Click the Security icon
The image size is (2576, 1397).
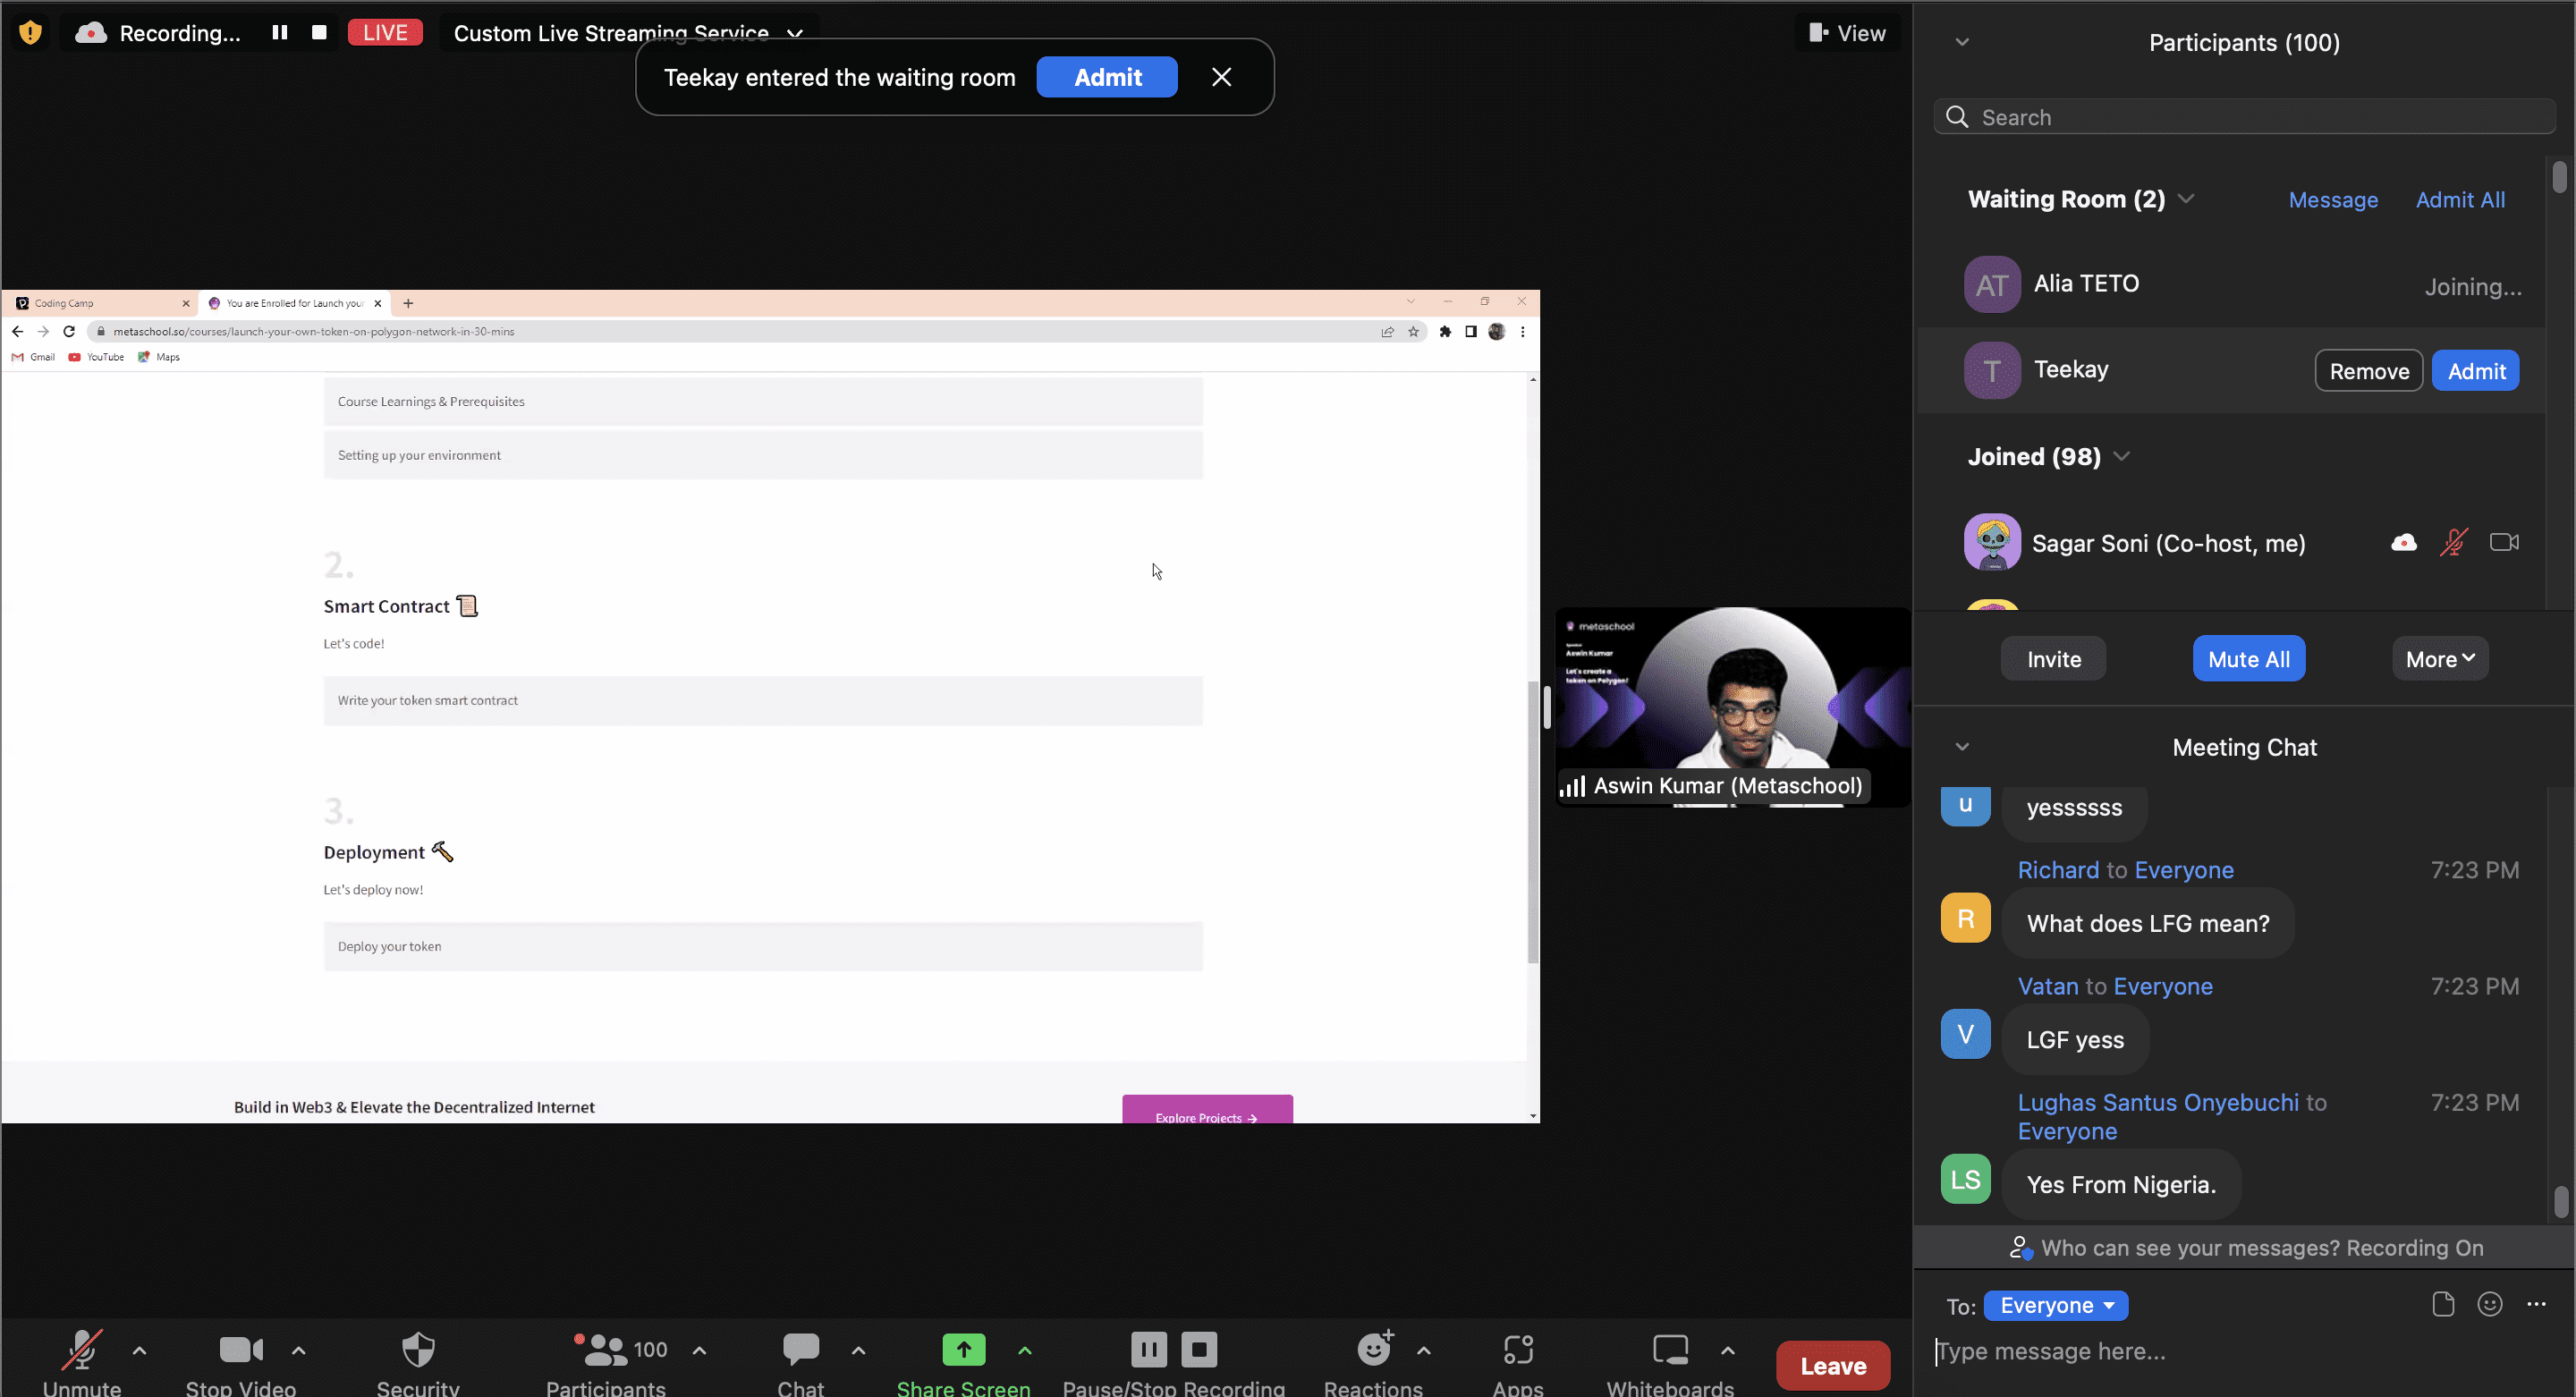(418, 1349)
